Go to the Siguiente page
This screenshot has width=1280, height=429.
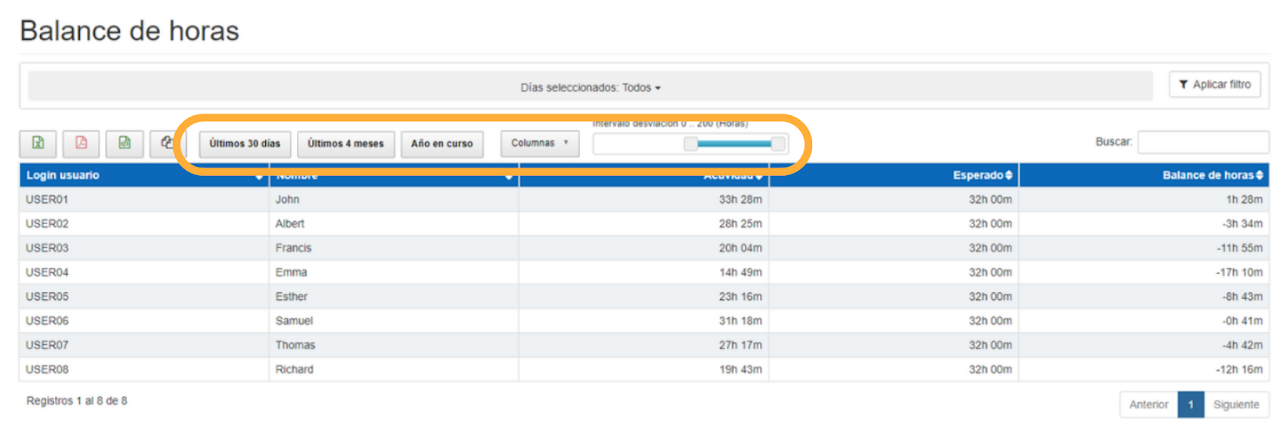tap(1237, 405)
